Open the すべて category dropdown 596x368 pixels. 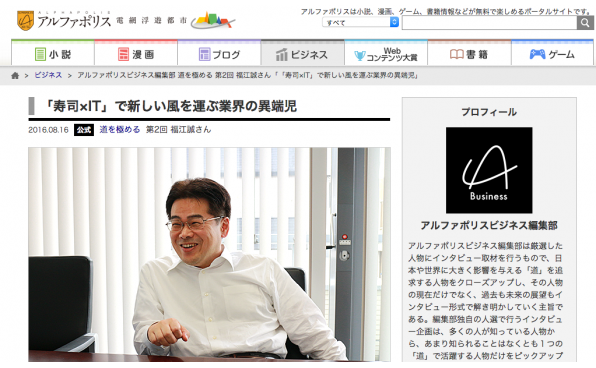point(360,22)
